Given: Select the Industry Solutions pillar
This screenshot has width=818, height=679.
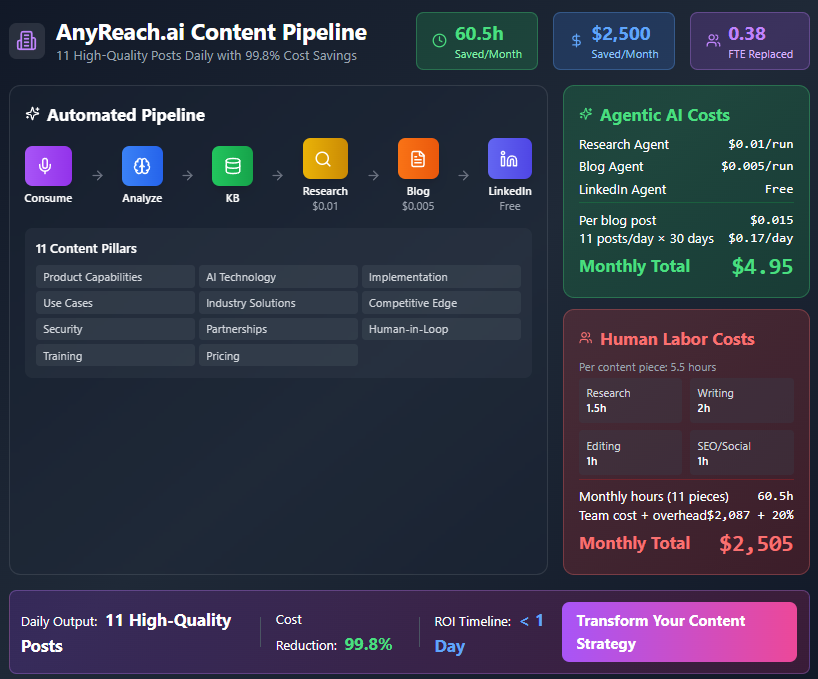Looking at the screenshot, I should coord(278,303).
